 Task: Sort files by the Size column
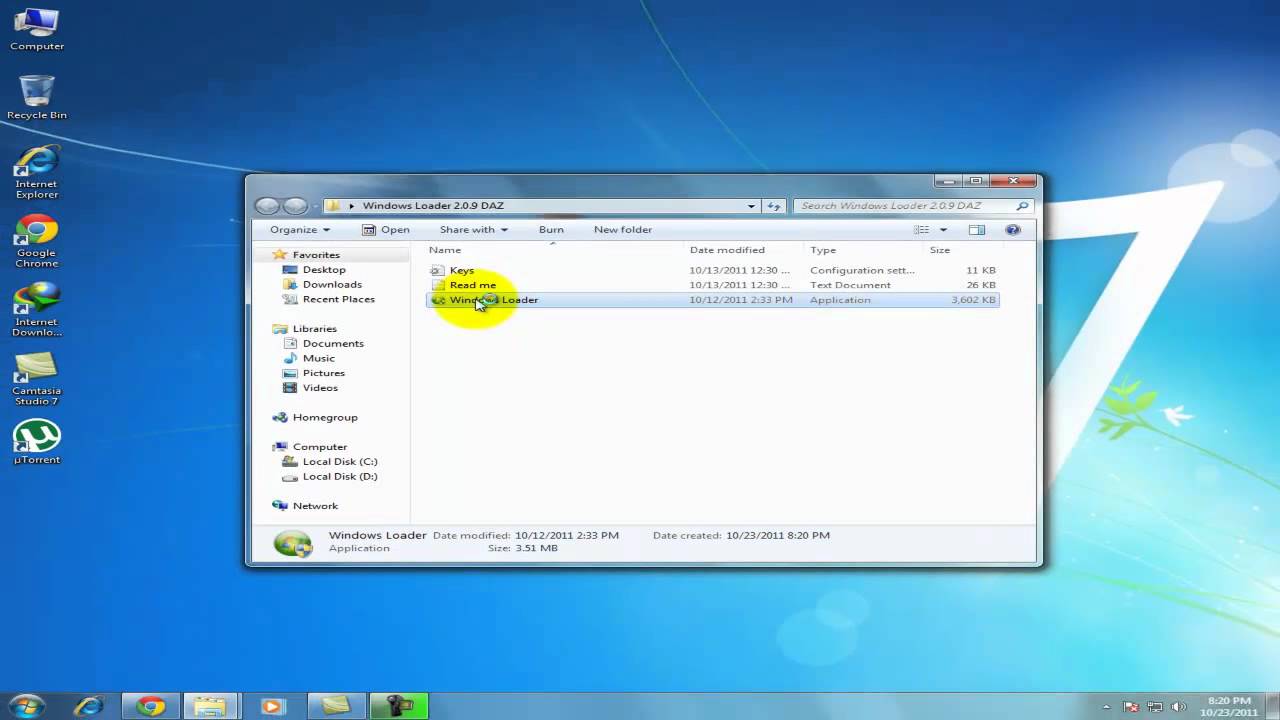[x=963, y=250]
